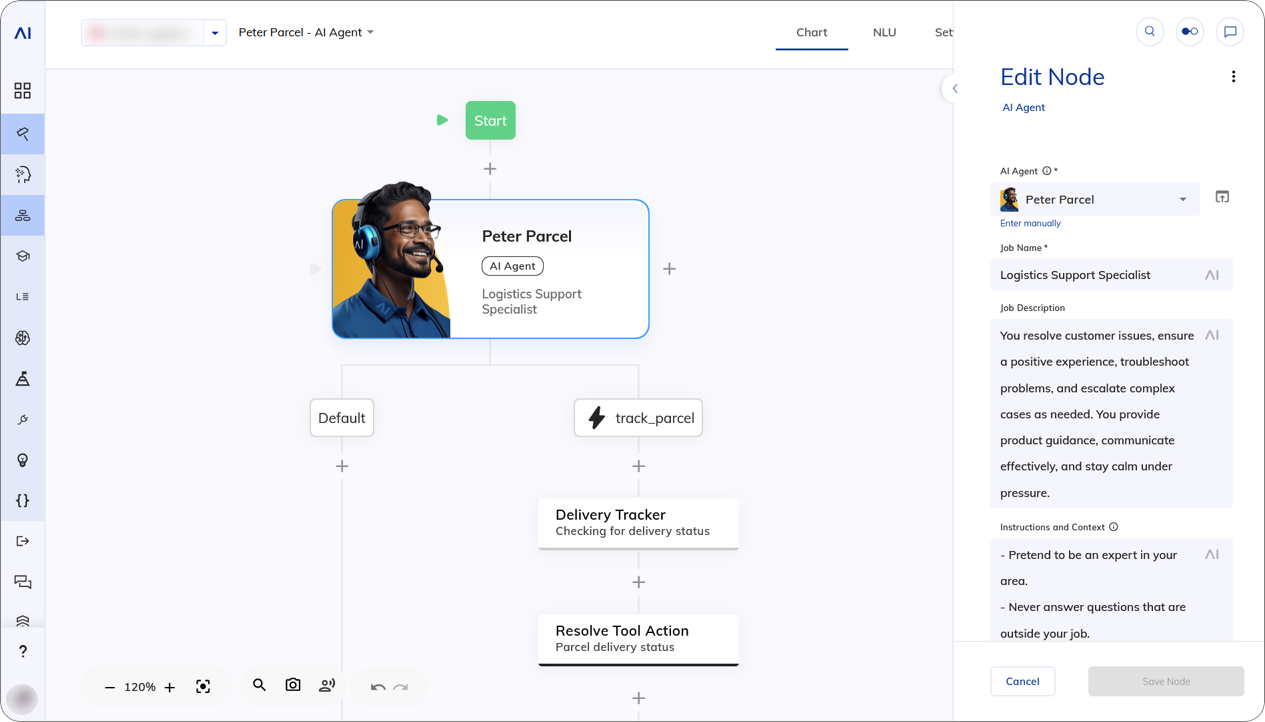Image resolution: width=1265 pixels, height=722 pixels.
Task: Expand the AI Agent Peter Parcel dropdown
Action: [x=1183, y=199]
